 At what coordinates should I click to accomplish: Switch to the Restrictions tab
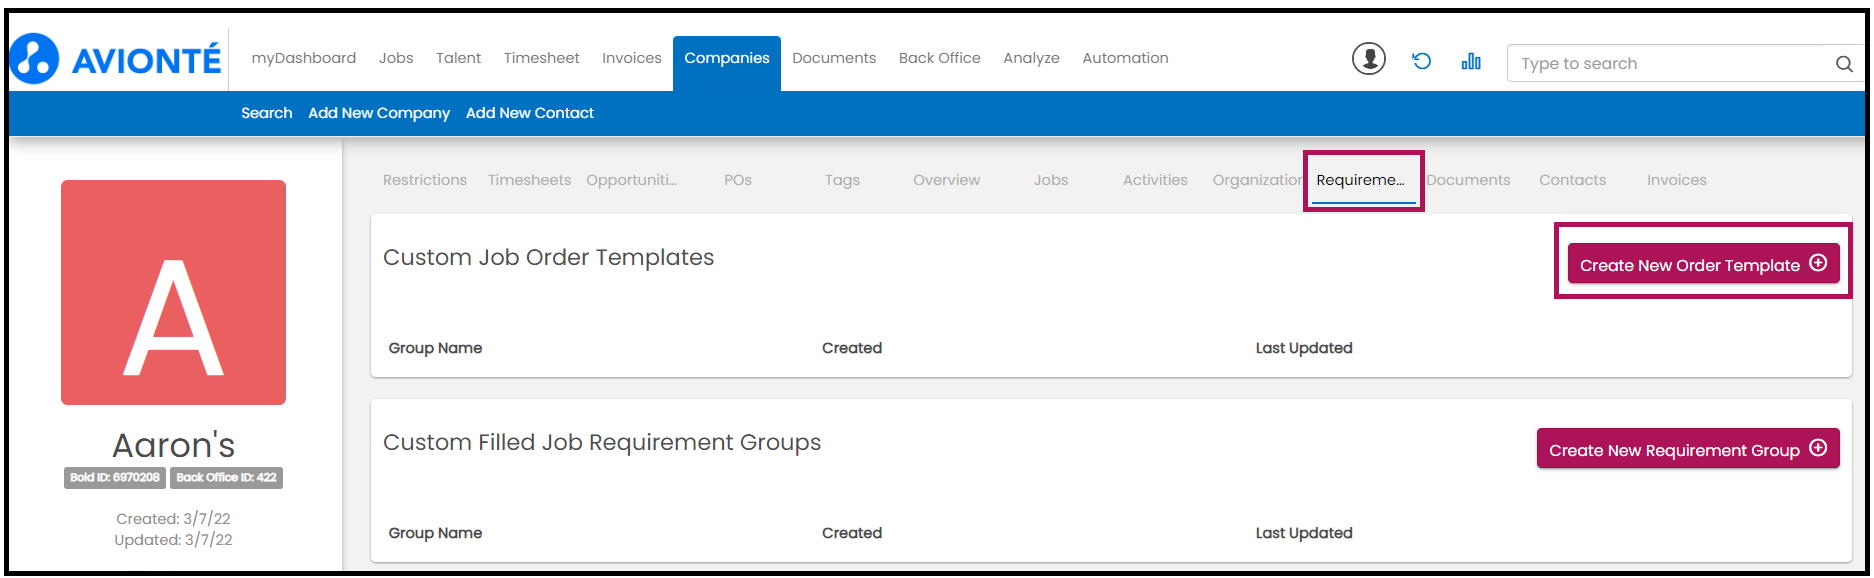tap(425, 180)
